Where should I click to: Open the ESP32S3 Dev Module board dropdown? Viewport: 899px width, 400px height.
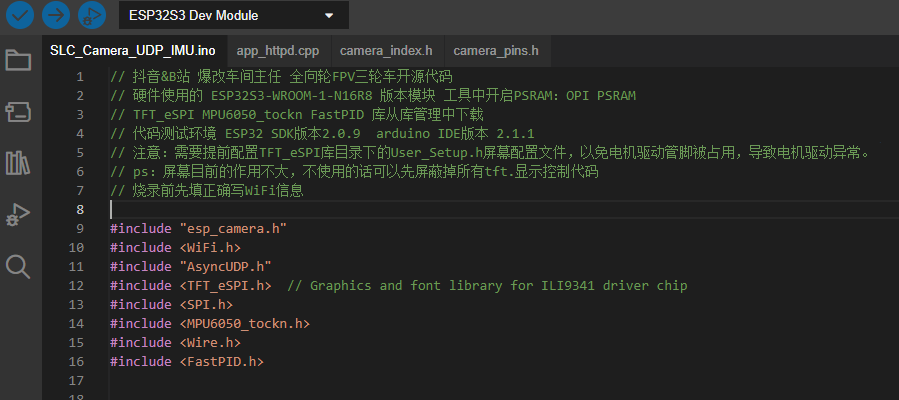tap(234, 15)
